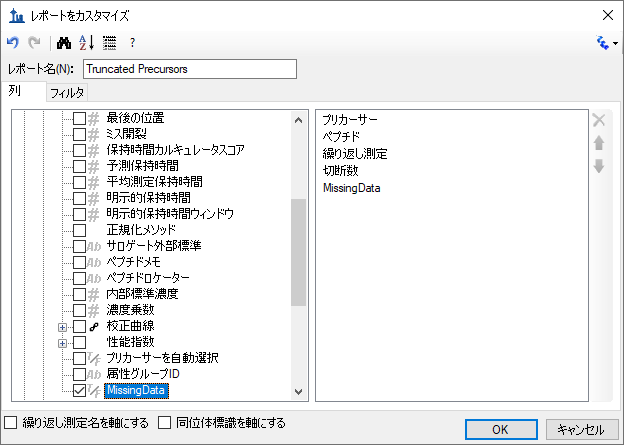The width and height of the screenshot is (624, 445).
Task: Sort columns alphabetically with A-Z icon
Action: click(86, 42)
